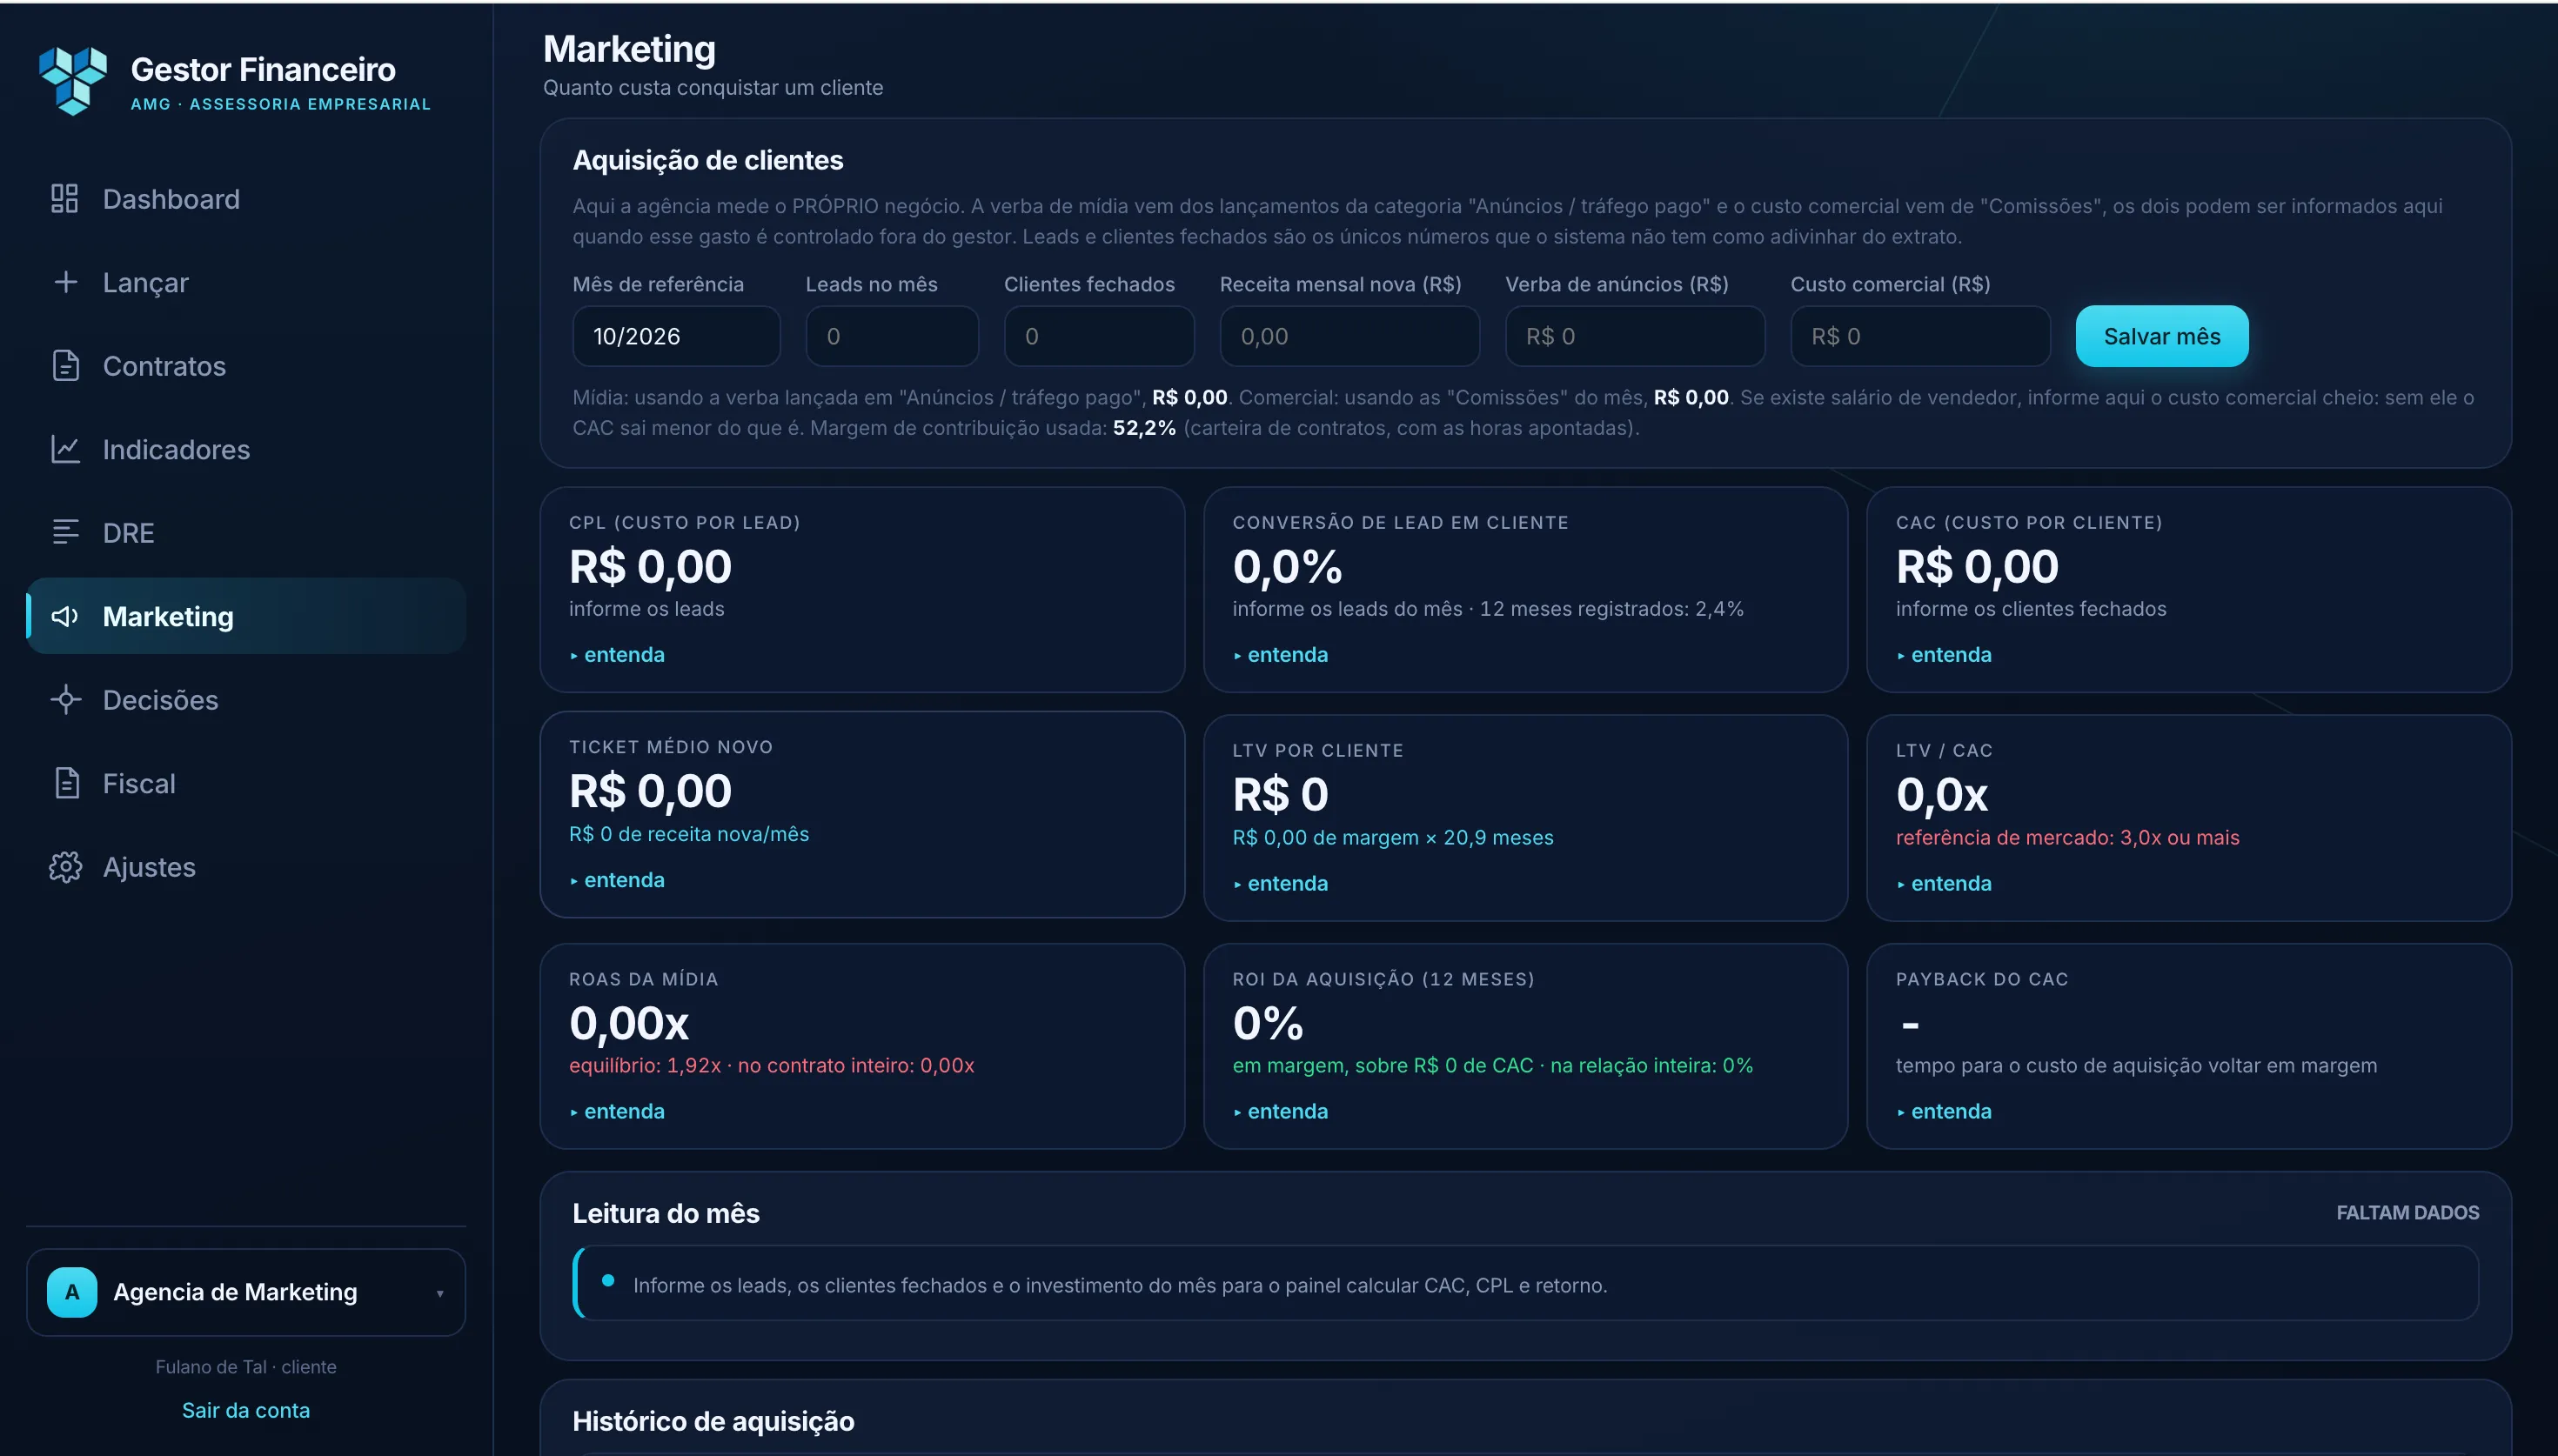
Task: Go to the Dashboard menu item
Action: pyautogui.click(x=246, y=199)
